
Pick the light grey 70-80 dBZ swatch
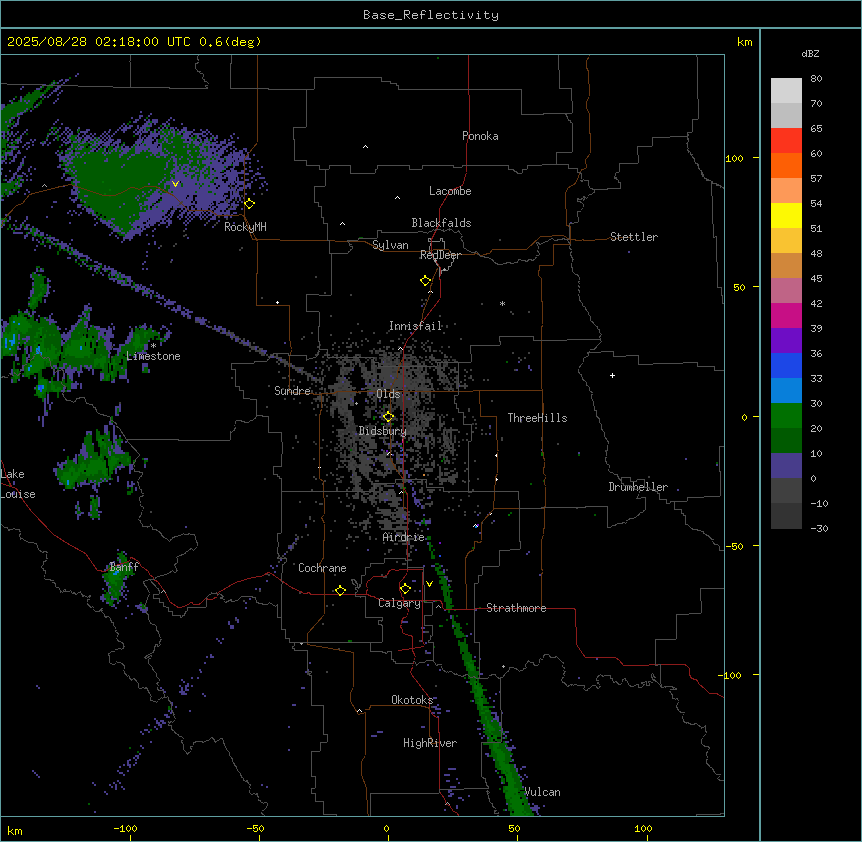[x=786, y=91]
